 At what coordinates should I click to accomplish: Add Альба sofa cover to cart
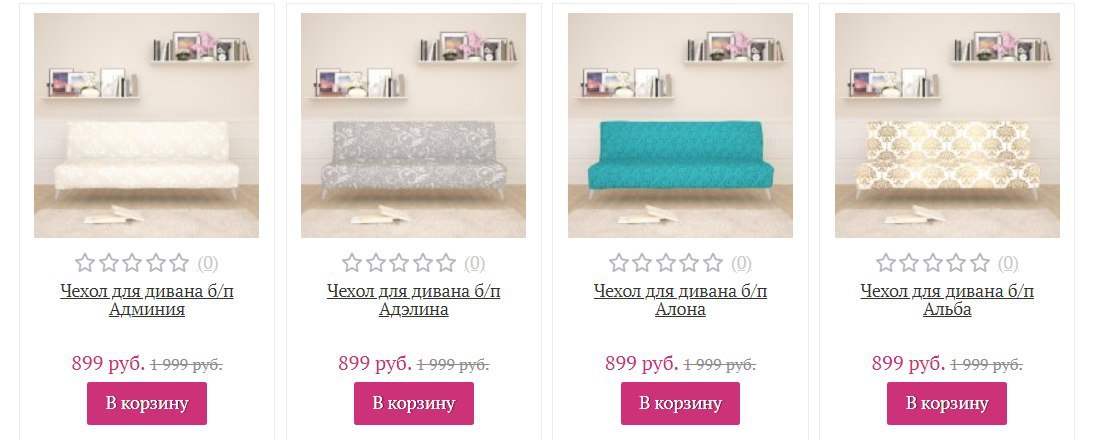(947, 403)
